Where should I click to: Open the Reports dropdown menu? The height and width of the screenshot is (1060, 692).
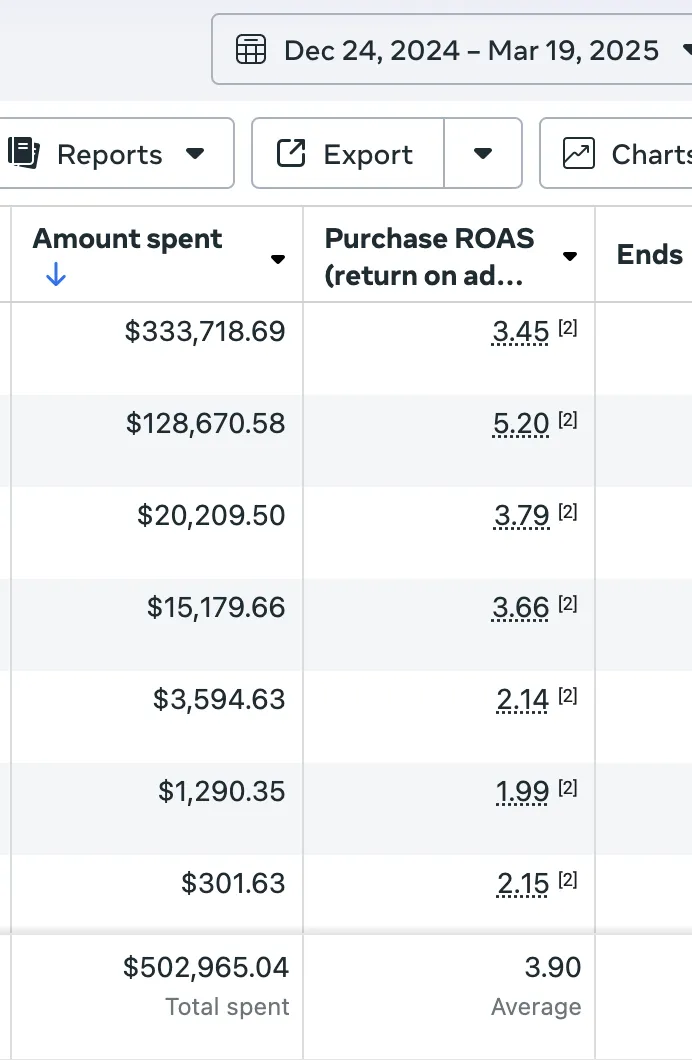pos(117,153)
